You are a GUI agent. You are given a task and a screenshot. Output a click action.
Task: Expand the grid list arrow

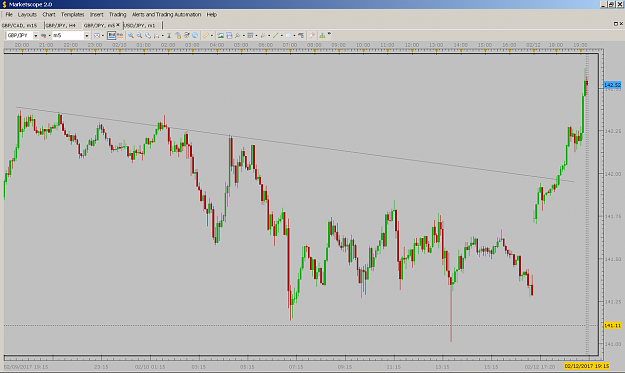click(x=256, y=35)
